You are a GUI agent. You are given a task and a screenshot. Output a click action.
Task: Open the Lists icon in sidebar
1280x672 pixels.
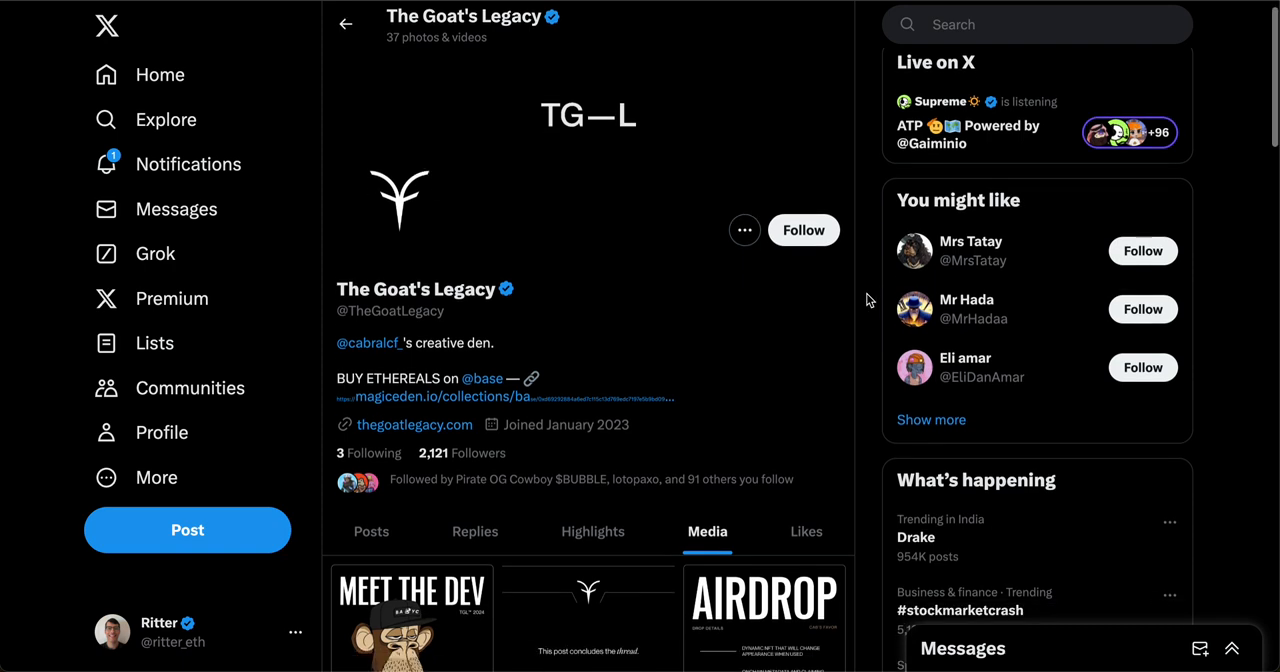pos(106,343)
